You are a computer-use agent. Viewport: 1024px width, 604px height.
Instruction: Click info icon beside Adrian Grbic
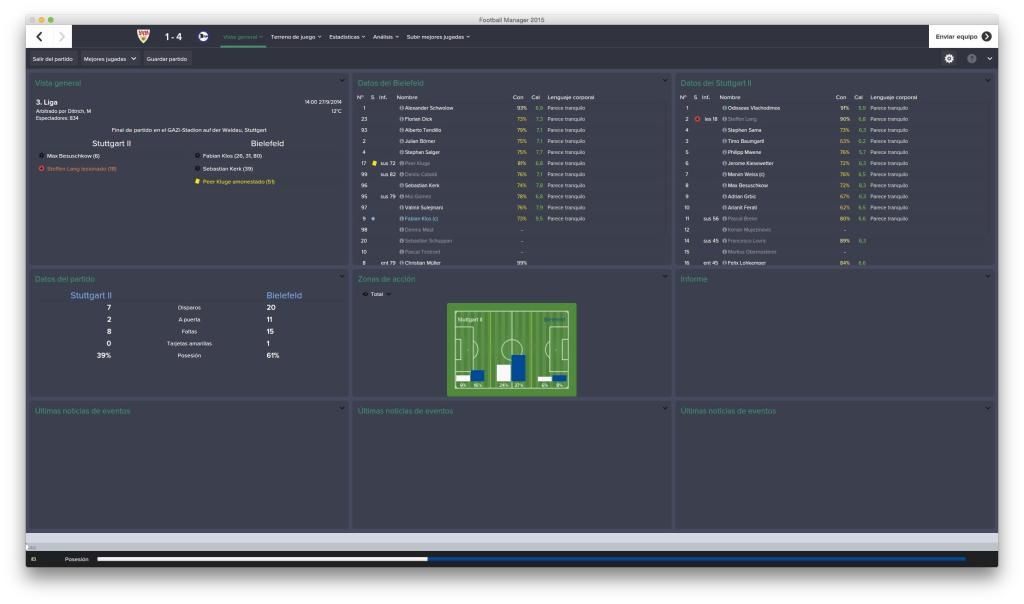724,197
